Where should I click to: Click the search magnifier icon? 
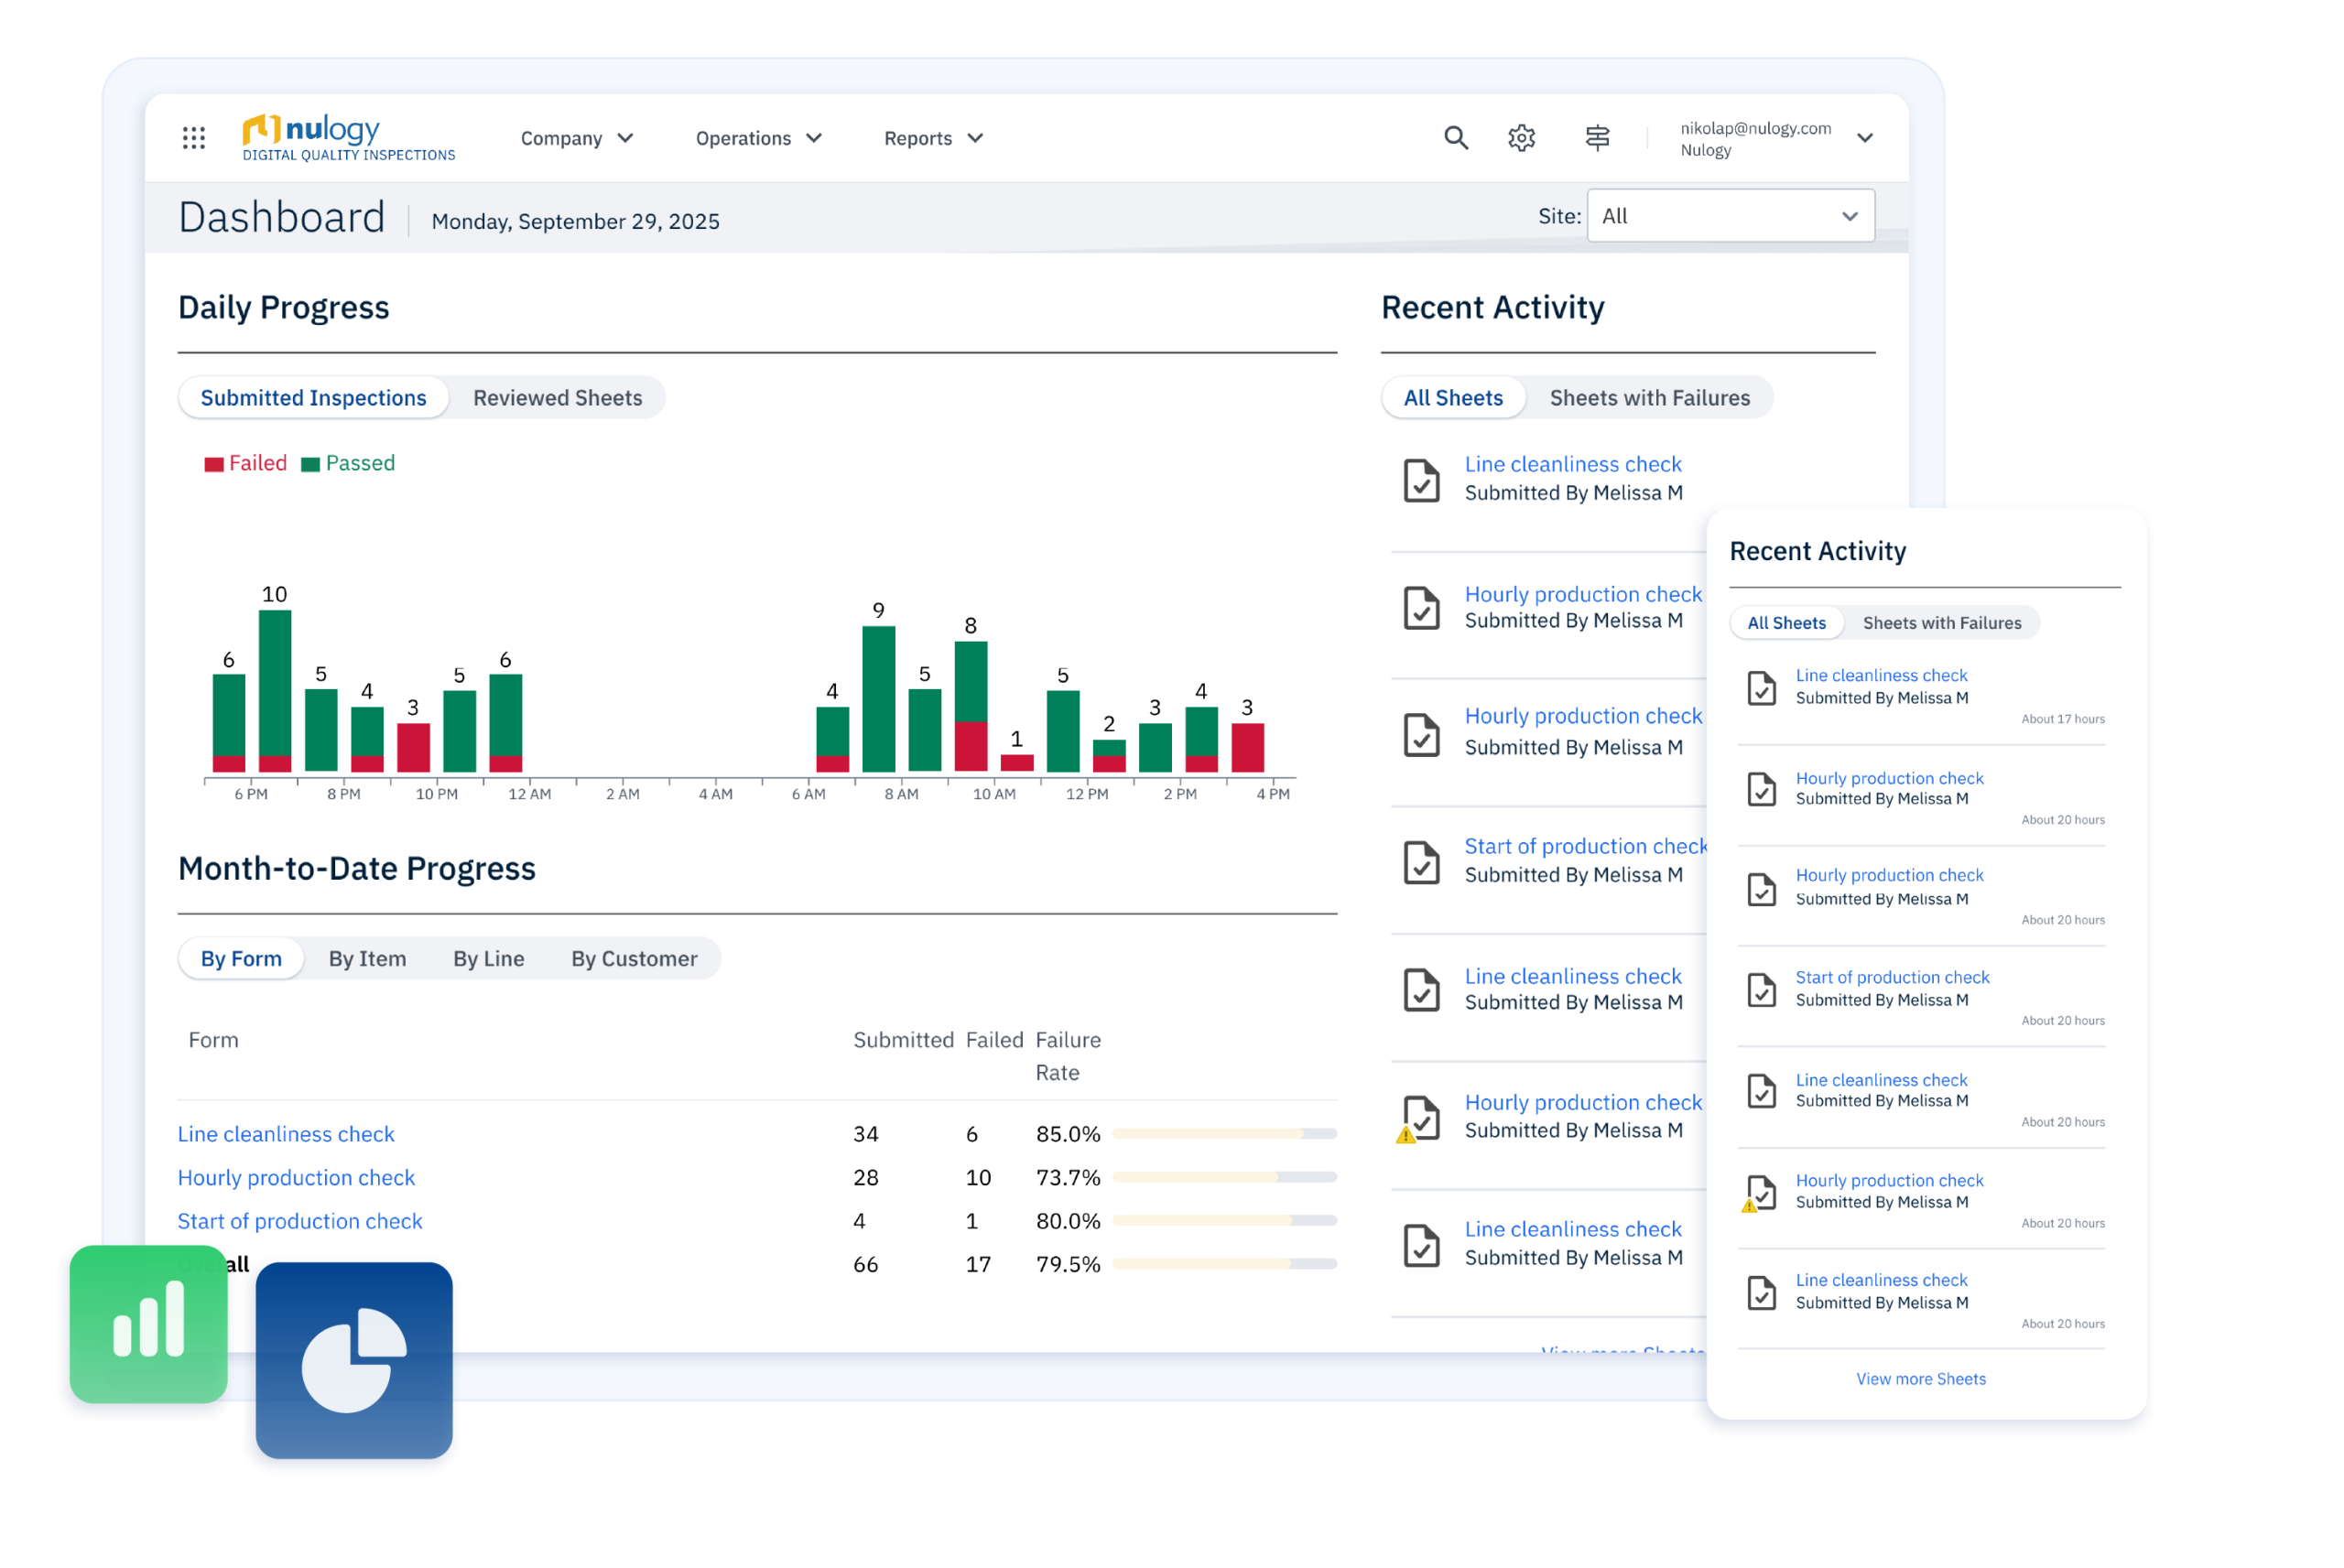click(1456, 138)
